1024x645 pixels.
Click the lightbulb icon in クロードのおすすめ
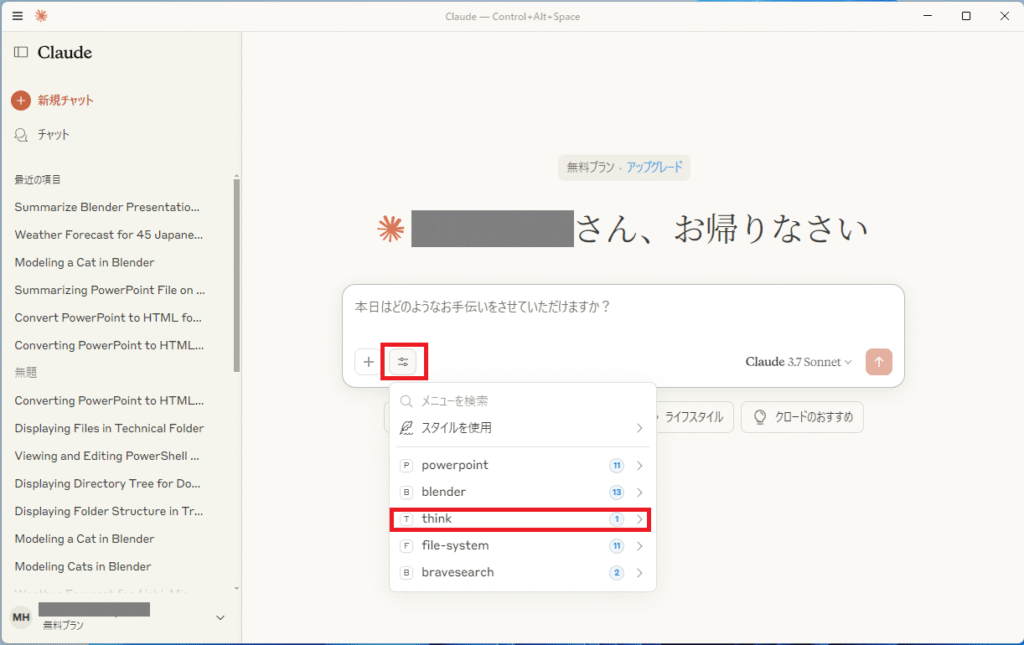point(760,417)
